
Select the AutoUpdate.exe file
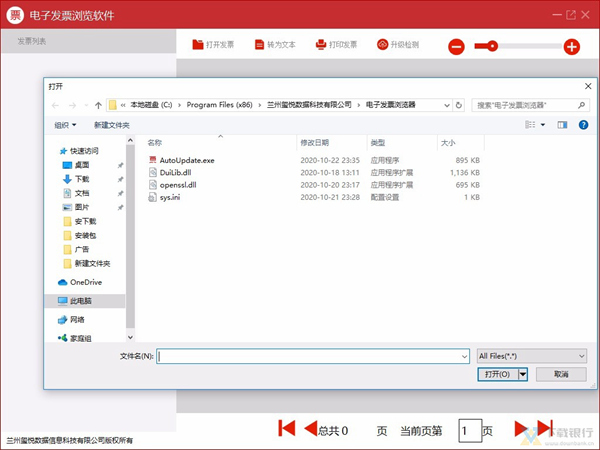tap(187, 160)
